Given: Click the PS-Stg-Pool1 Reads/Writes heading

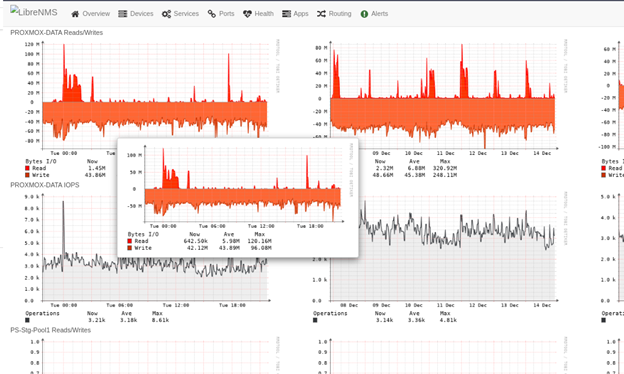Looking at the screenshot, I should pyautogui.click(x=51, y=330).
